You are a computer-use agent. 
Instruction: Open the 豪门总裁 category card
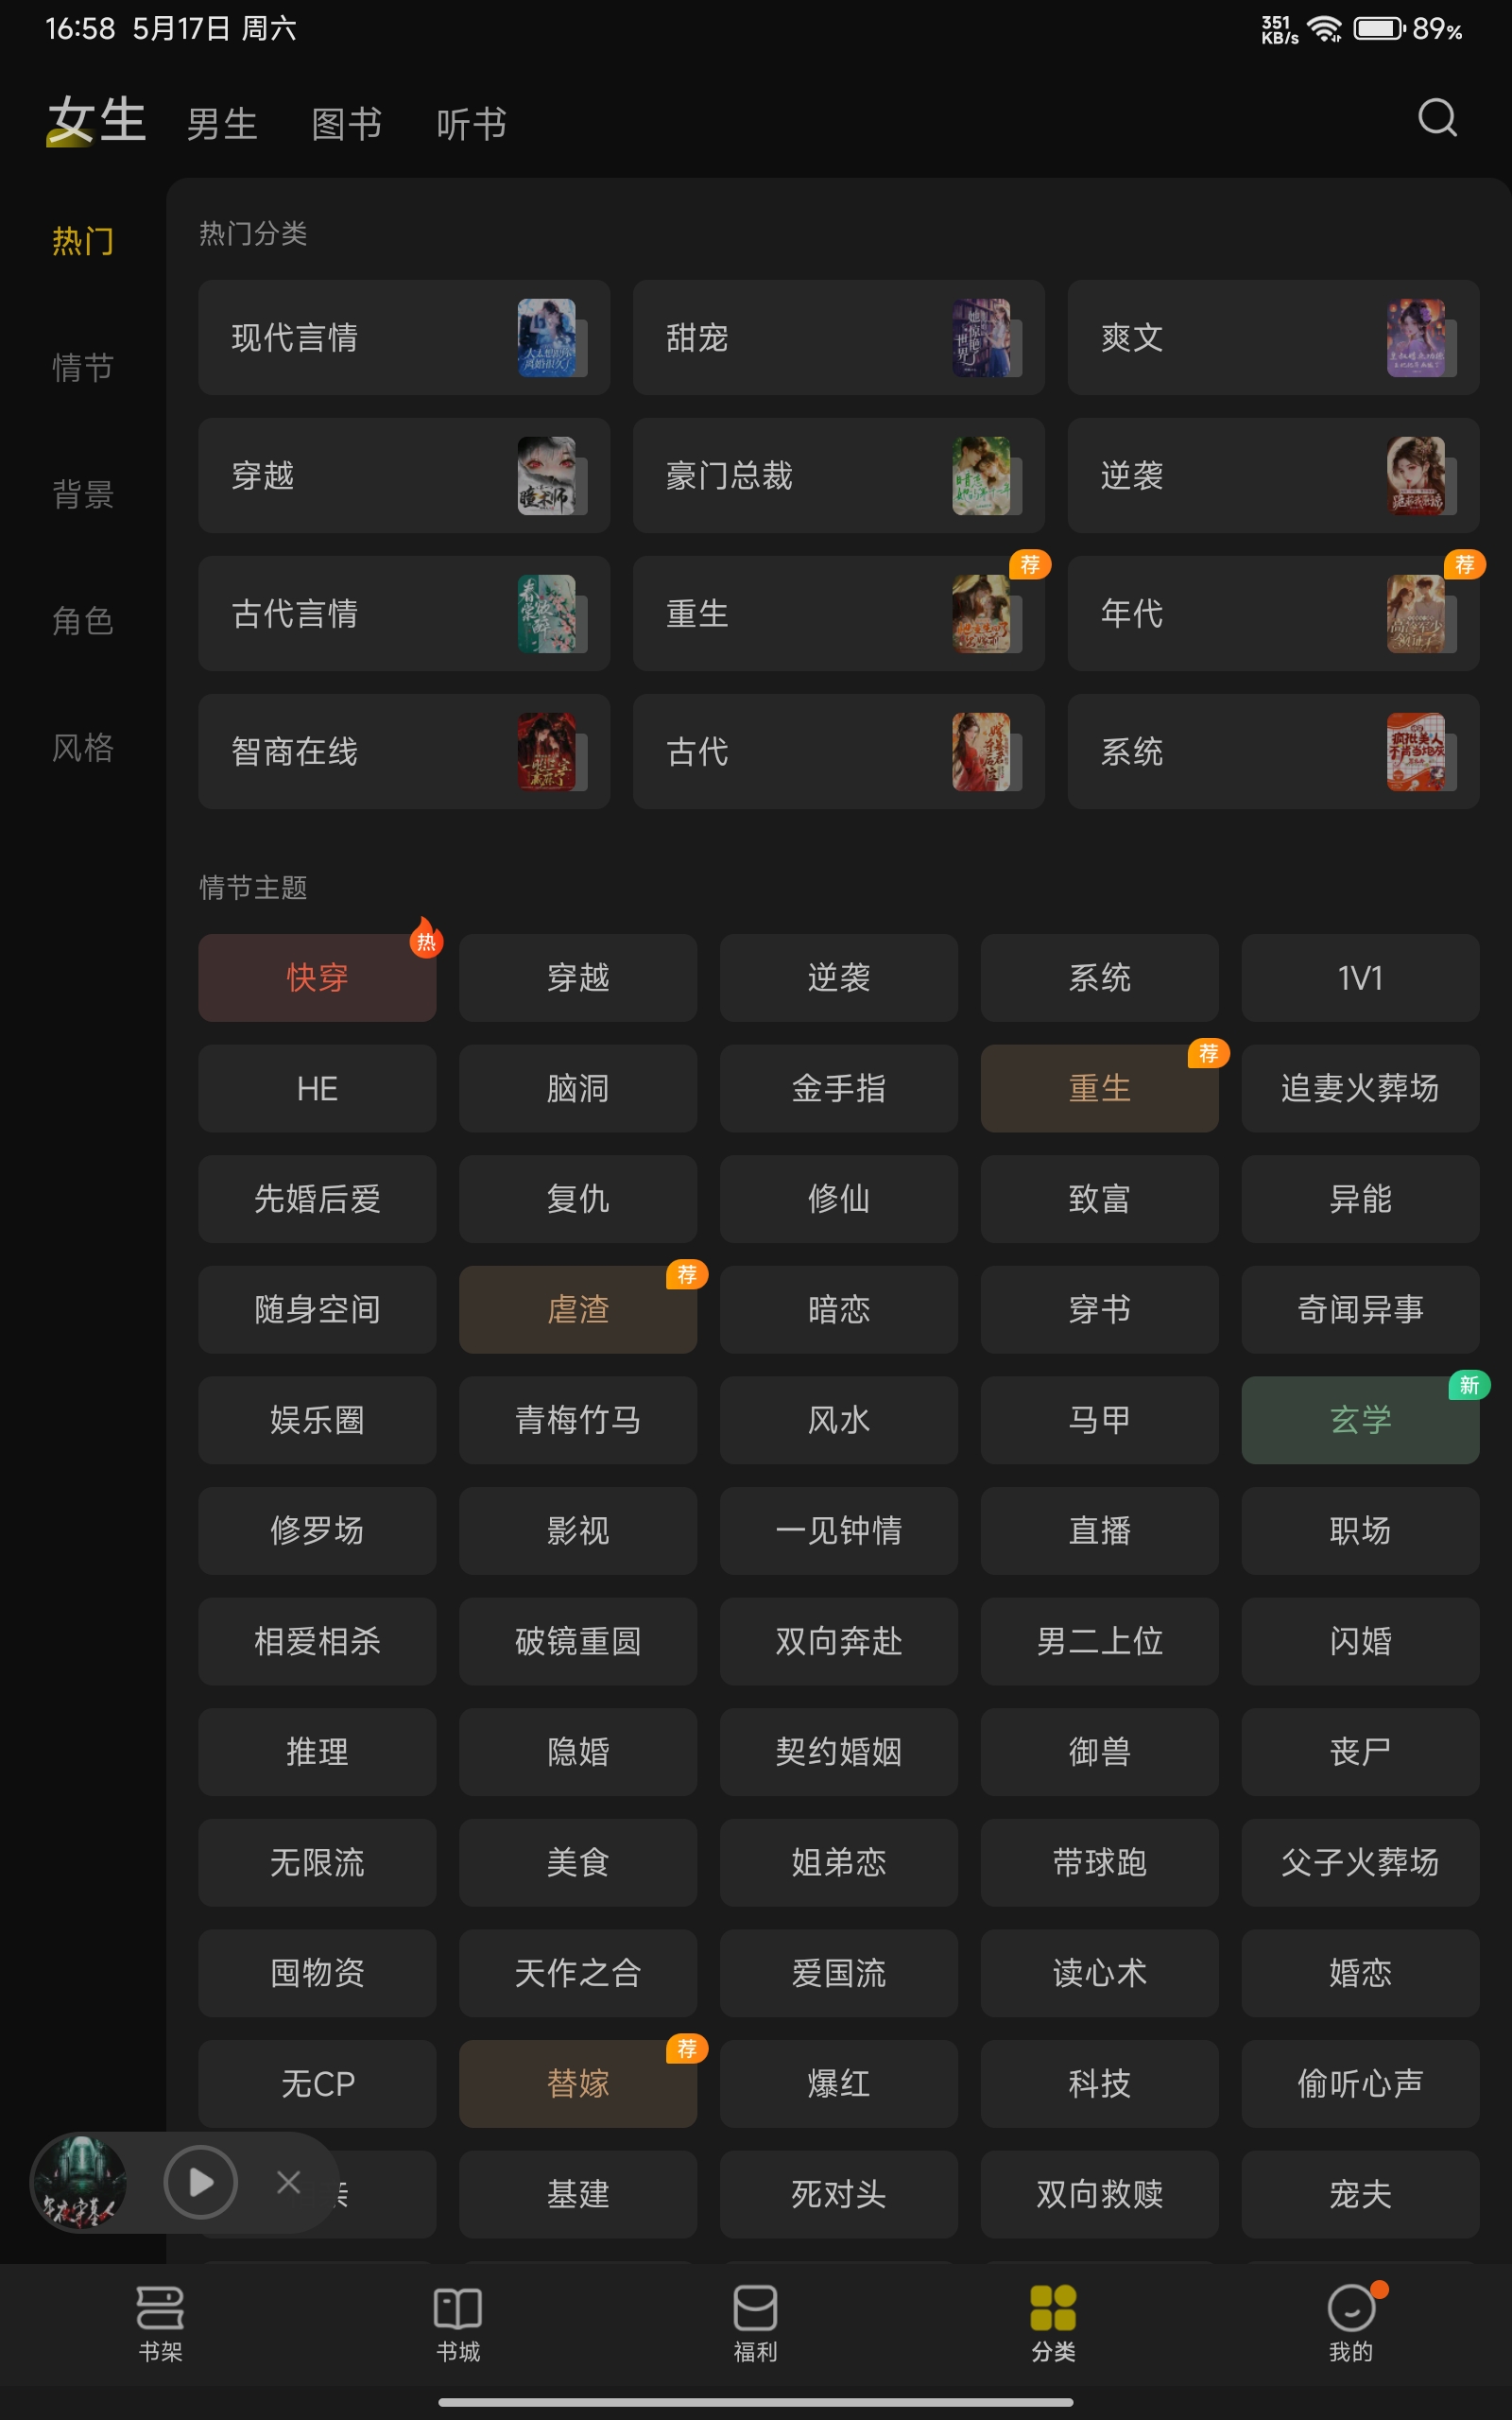tap(839, 475)
